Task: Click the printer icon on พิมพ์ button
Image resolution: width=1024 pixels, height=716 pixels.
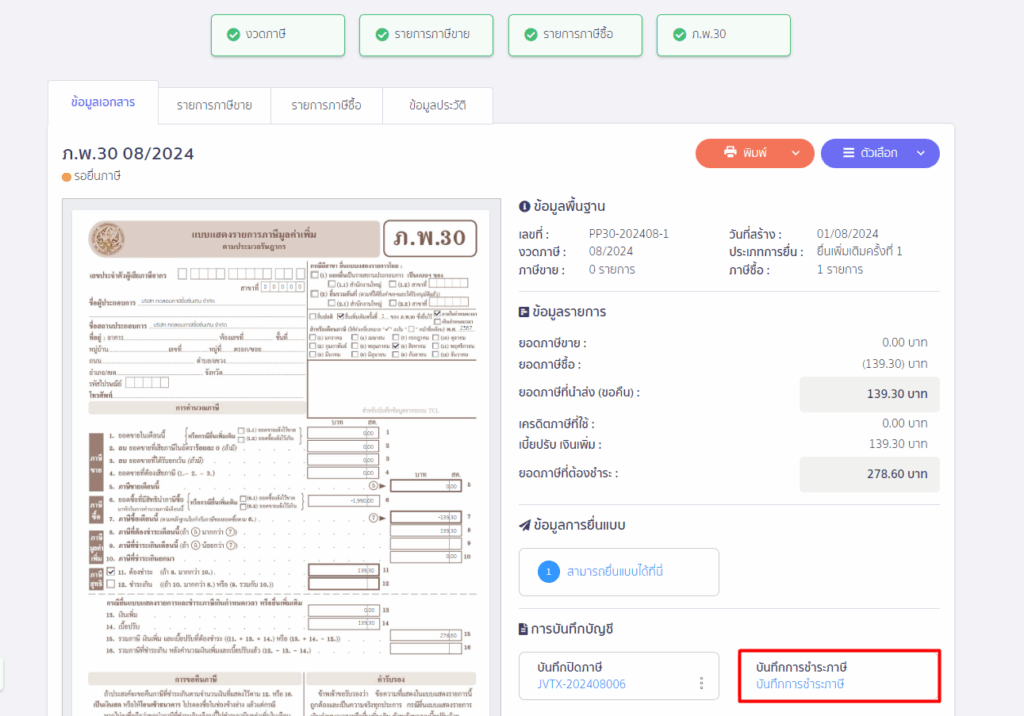Action: [730, 153]
